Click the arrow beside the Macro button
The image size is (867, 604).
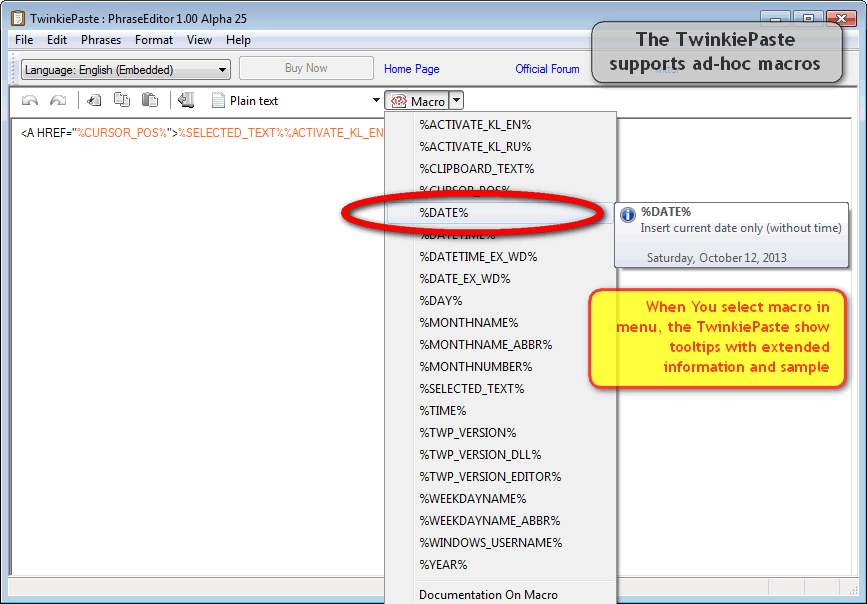[456, 101]
